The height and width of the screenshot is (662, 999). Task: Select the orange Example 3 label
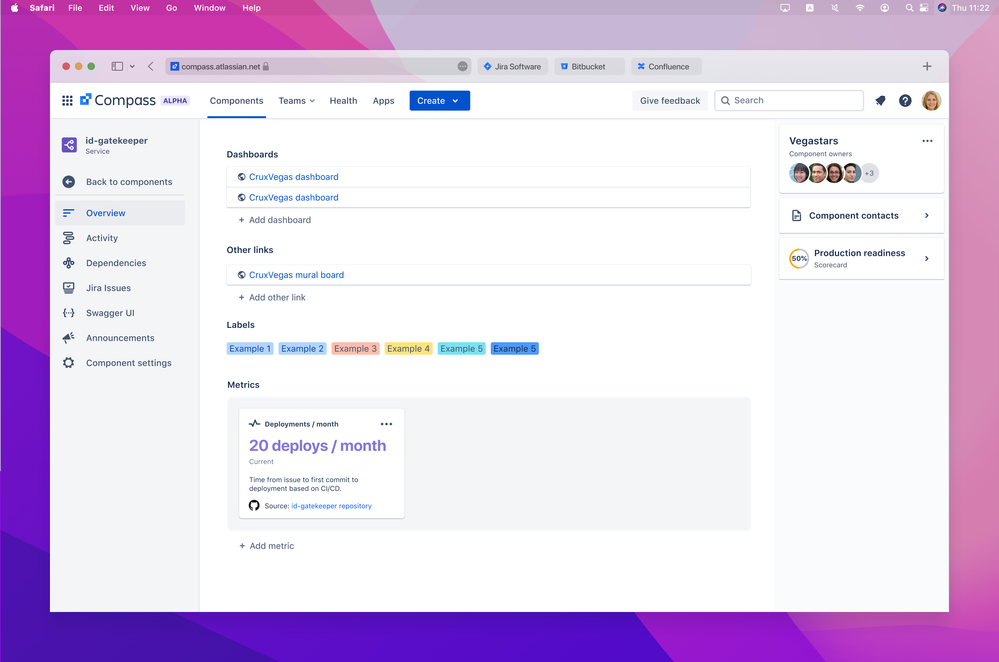coord(356,349)
